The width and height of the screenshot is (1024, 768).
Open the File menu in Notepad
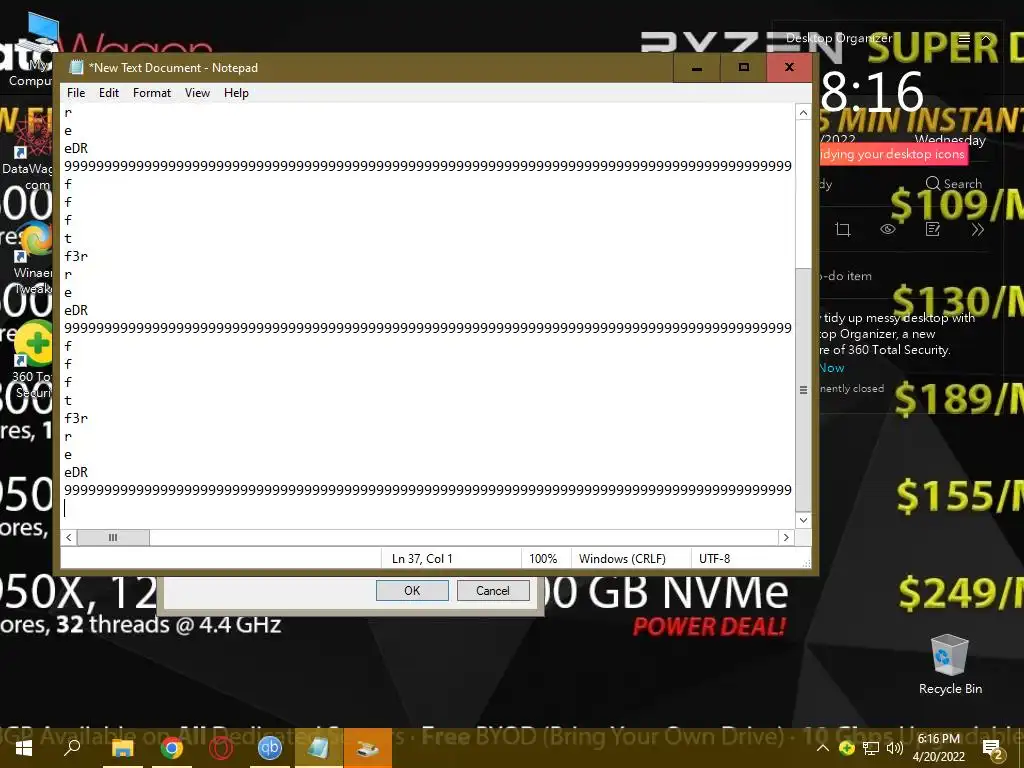pyautogui.click(x=76, y=93)
